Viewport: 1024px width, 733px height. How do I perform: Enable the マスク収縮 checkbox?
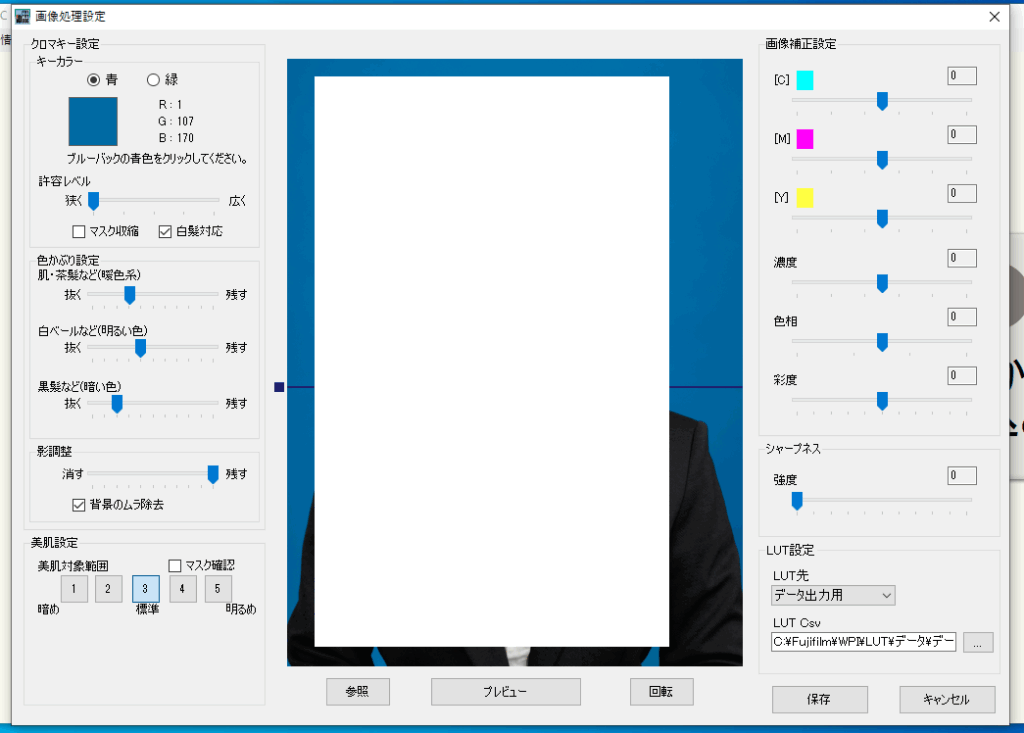(x=79, y=232)
